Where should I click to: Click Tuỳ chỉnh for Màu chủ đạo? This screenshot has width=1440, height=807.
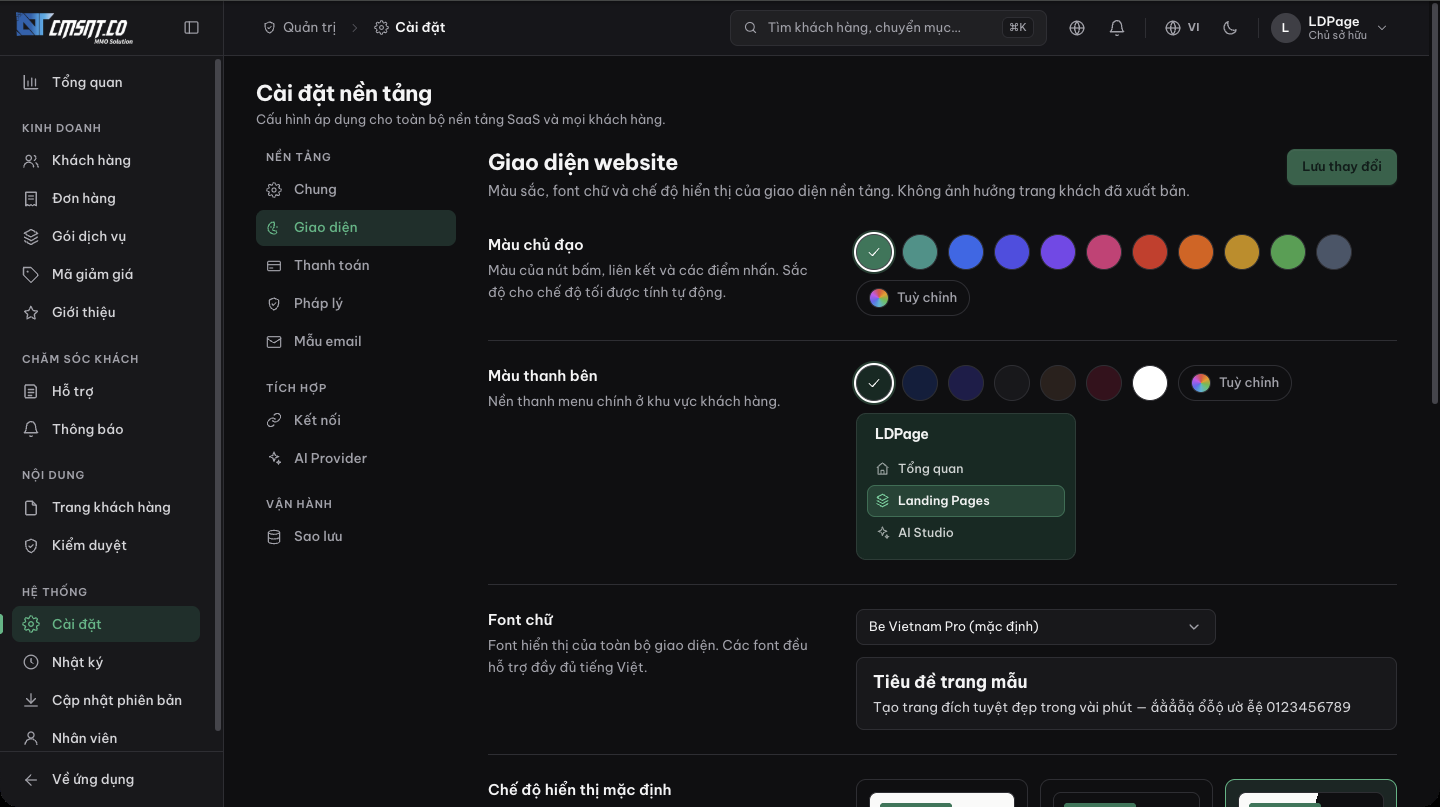913,298
